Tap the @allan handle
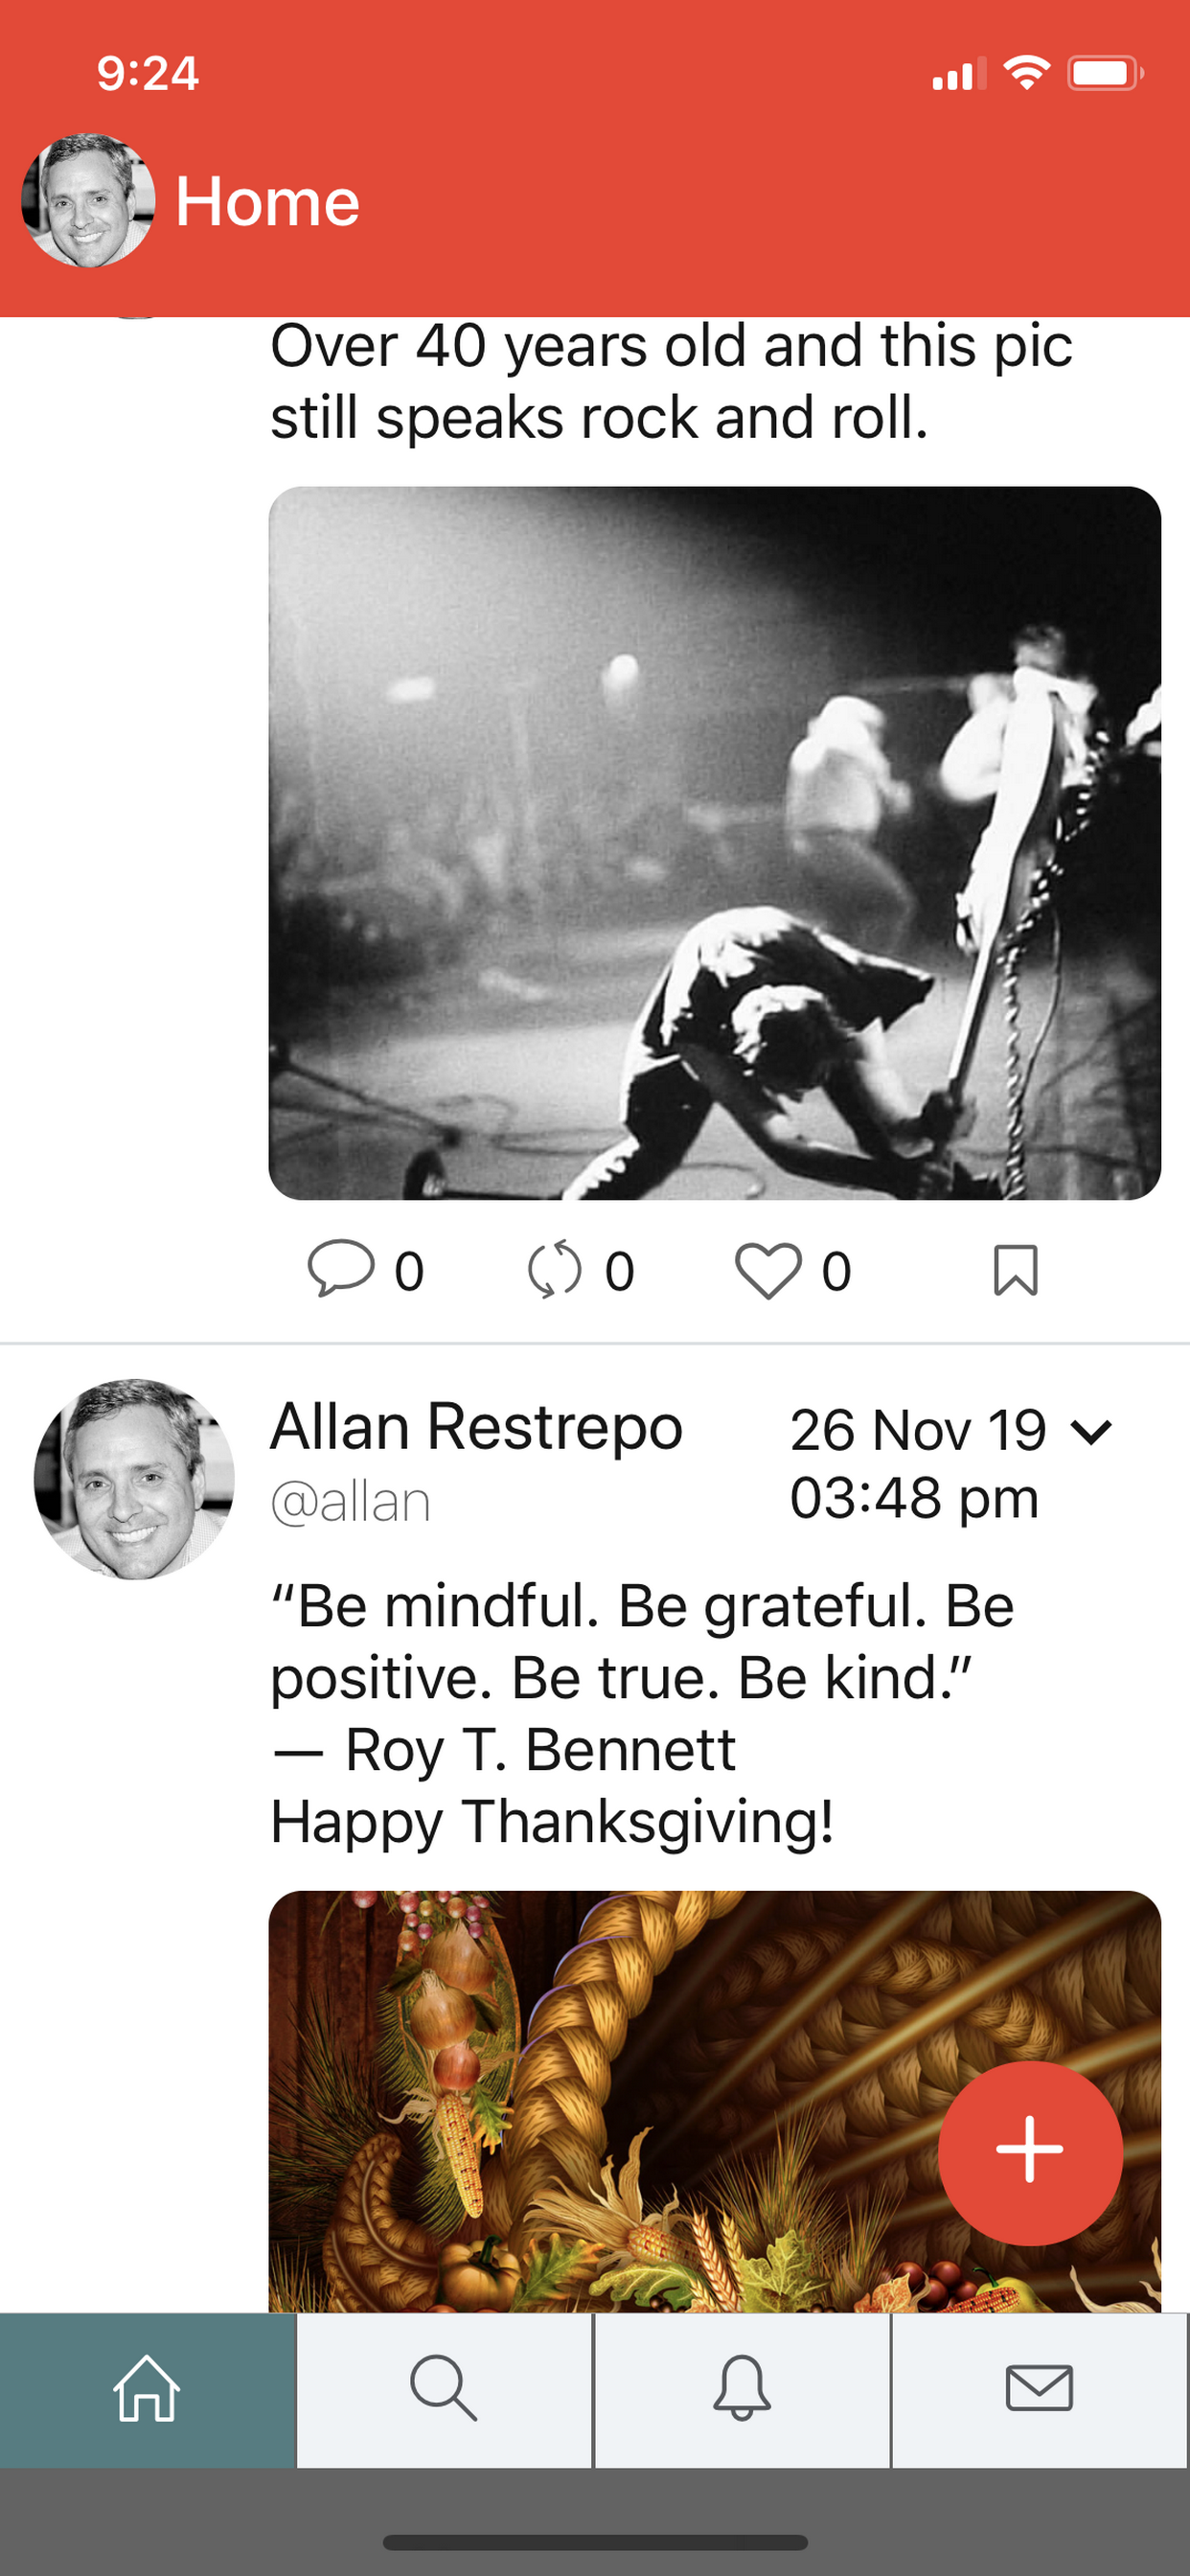 pyautogui.click(x=350, y=1502)
